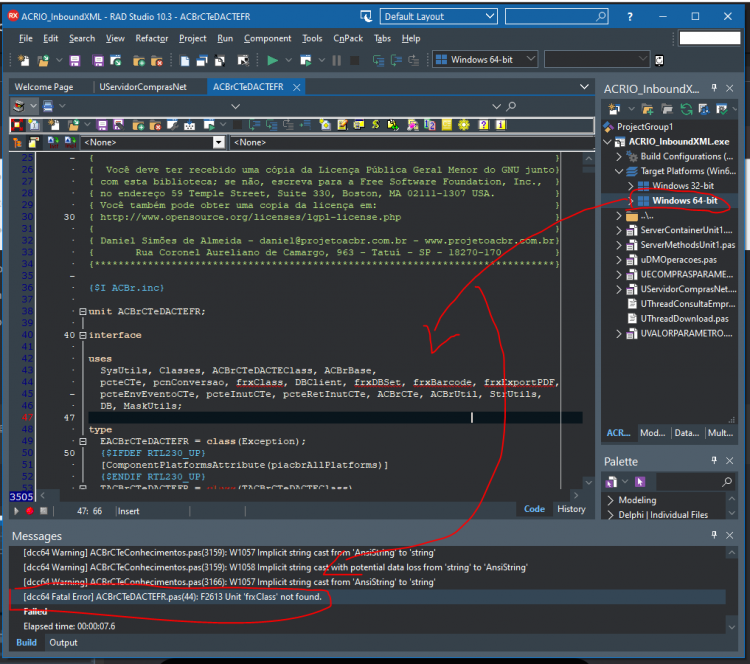The height and width of the screenshot is (664, 750).
Task: Open the Refactor menu
Action: [152, 38]
